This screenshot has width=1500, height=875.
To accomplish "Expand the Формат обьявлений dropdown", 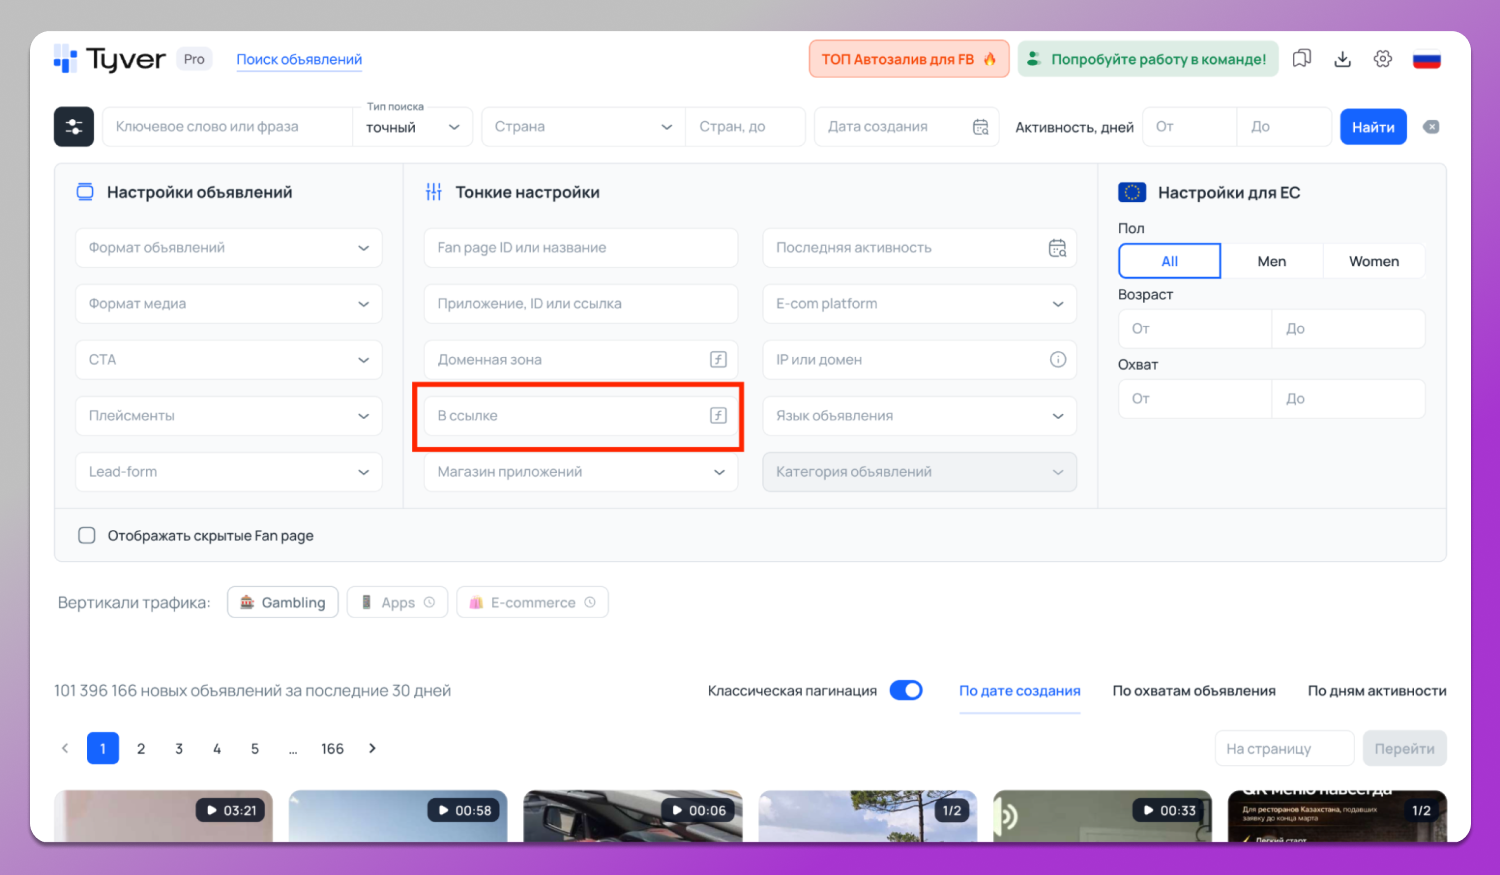I will pyautogui.click(x=228, y=247).
